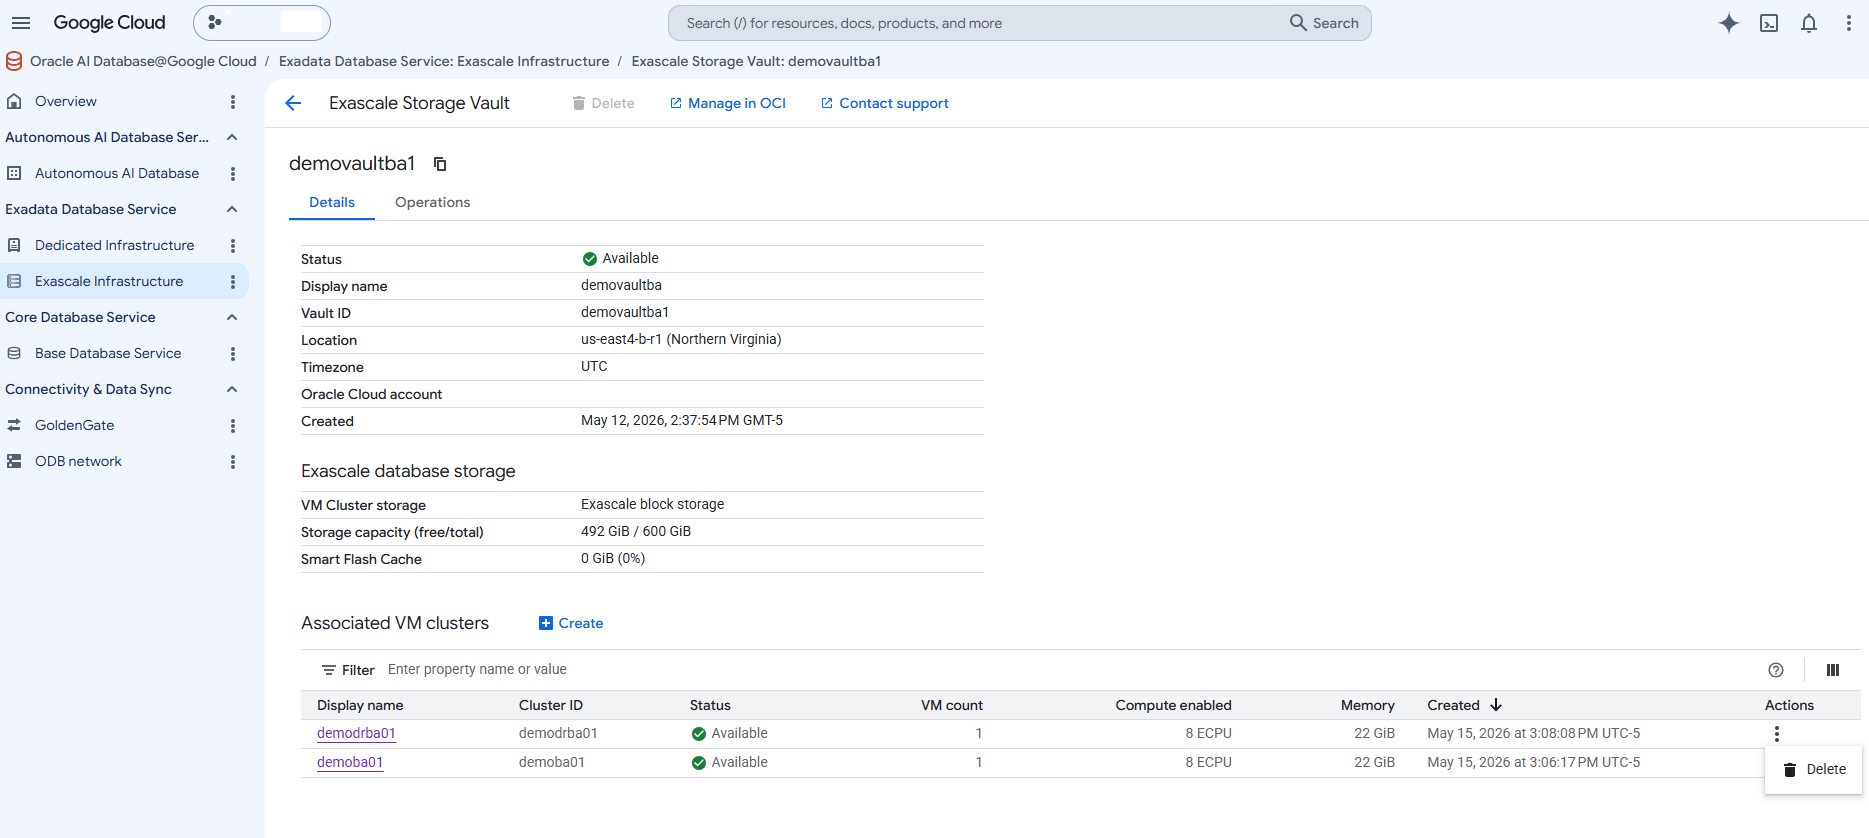Click the 'us-east4-b-r1 (Northern Virginia)' location value
Viewport: 1869px width, 838px height.
(x=681, y=339)
